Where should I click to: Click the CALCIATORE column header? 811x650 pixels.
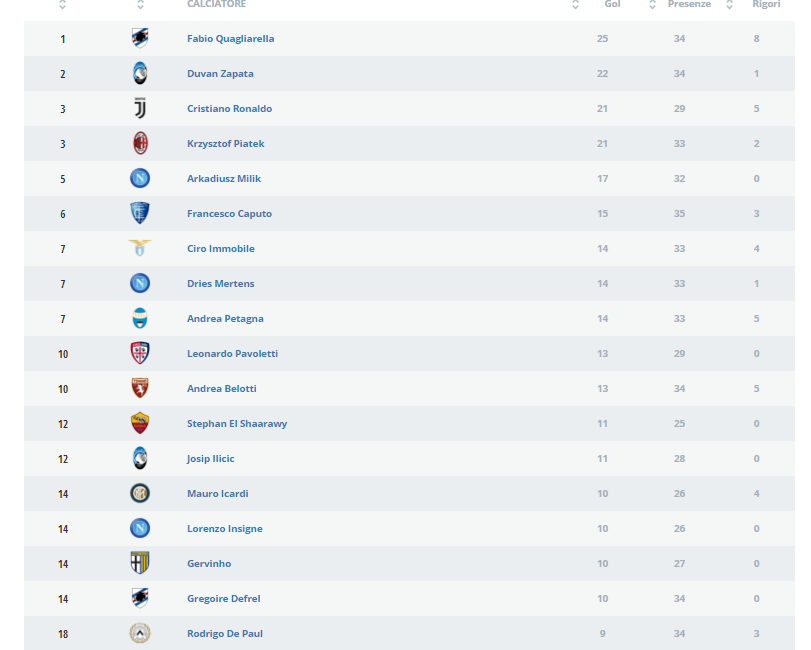point(217,4)
